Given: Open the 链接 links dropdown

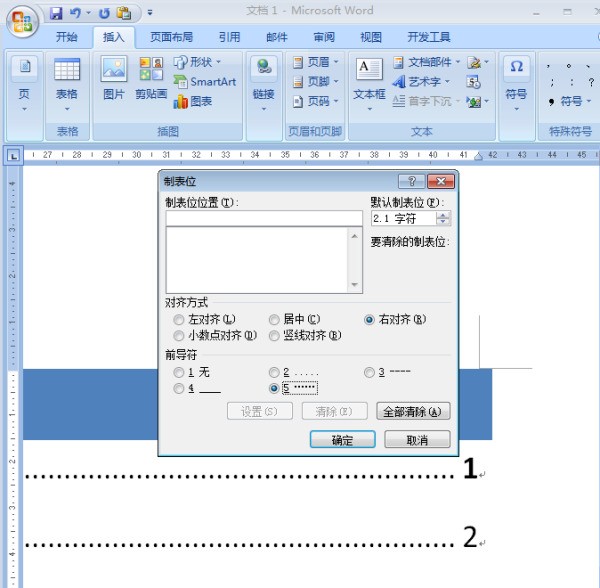Looking at the screenshot, I should 264,85.
